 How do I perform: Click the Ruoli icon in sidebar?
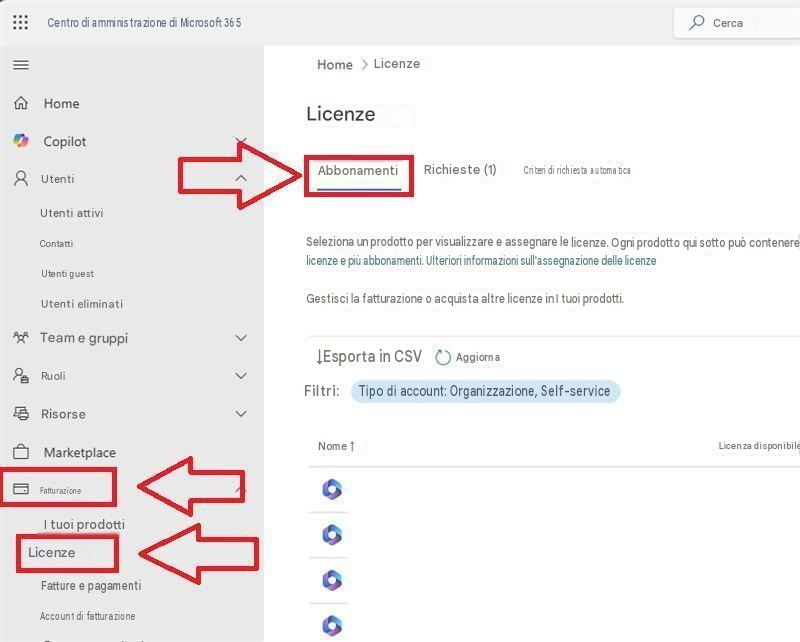[x=21, y=376]
